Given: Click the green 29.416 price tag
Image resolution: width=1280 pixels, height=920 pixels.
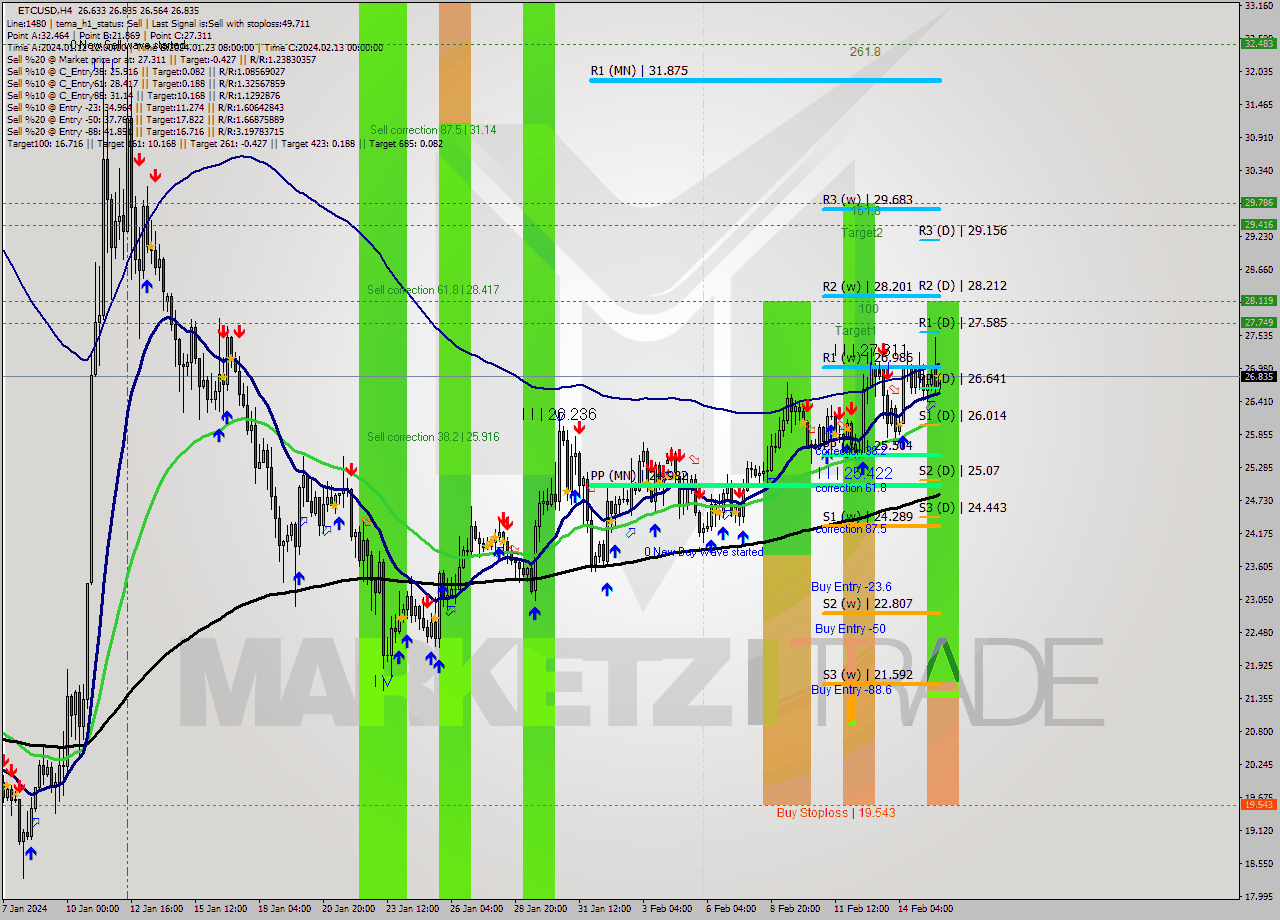Looking at the screenshot, I should tap(1258, 224).
